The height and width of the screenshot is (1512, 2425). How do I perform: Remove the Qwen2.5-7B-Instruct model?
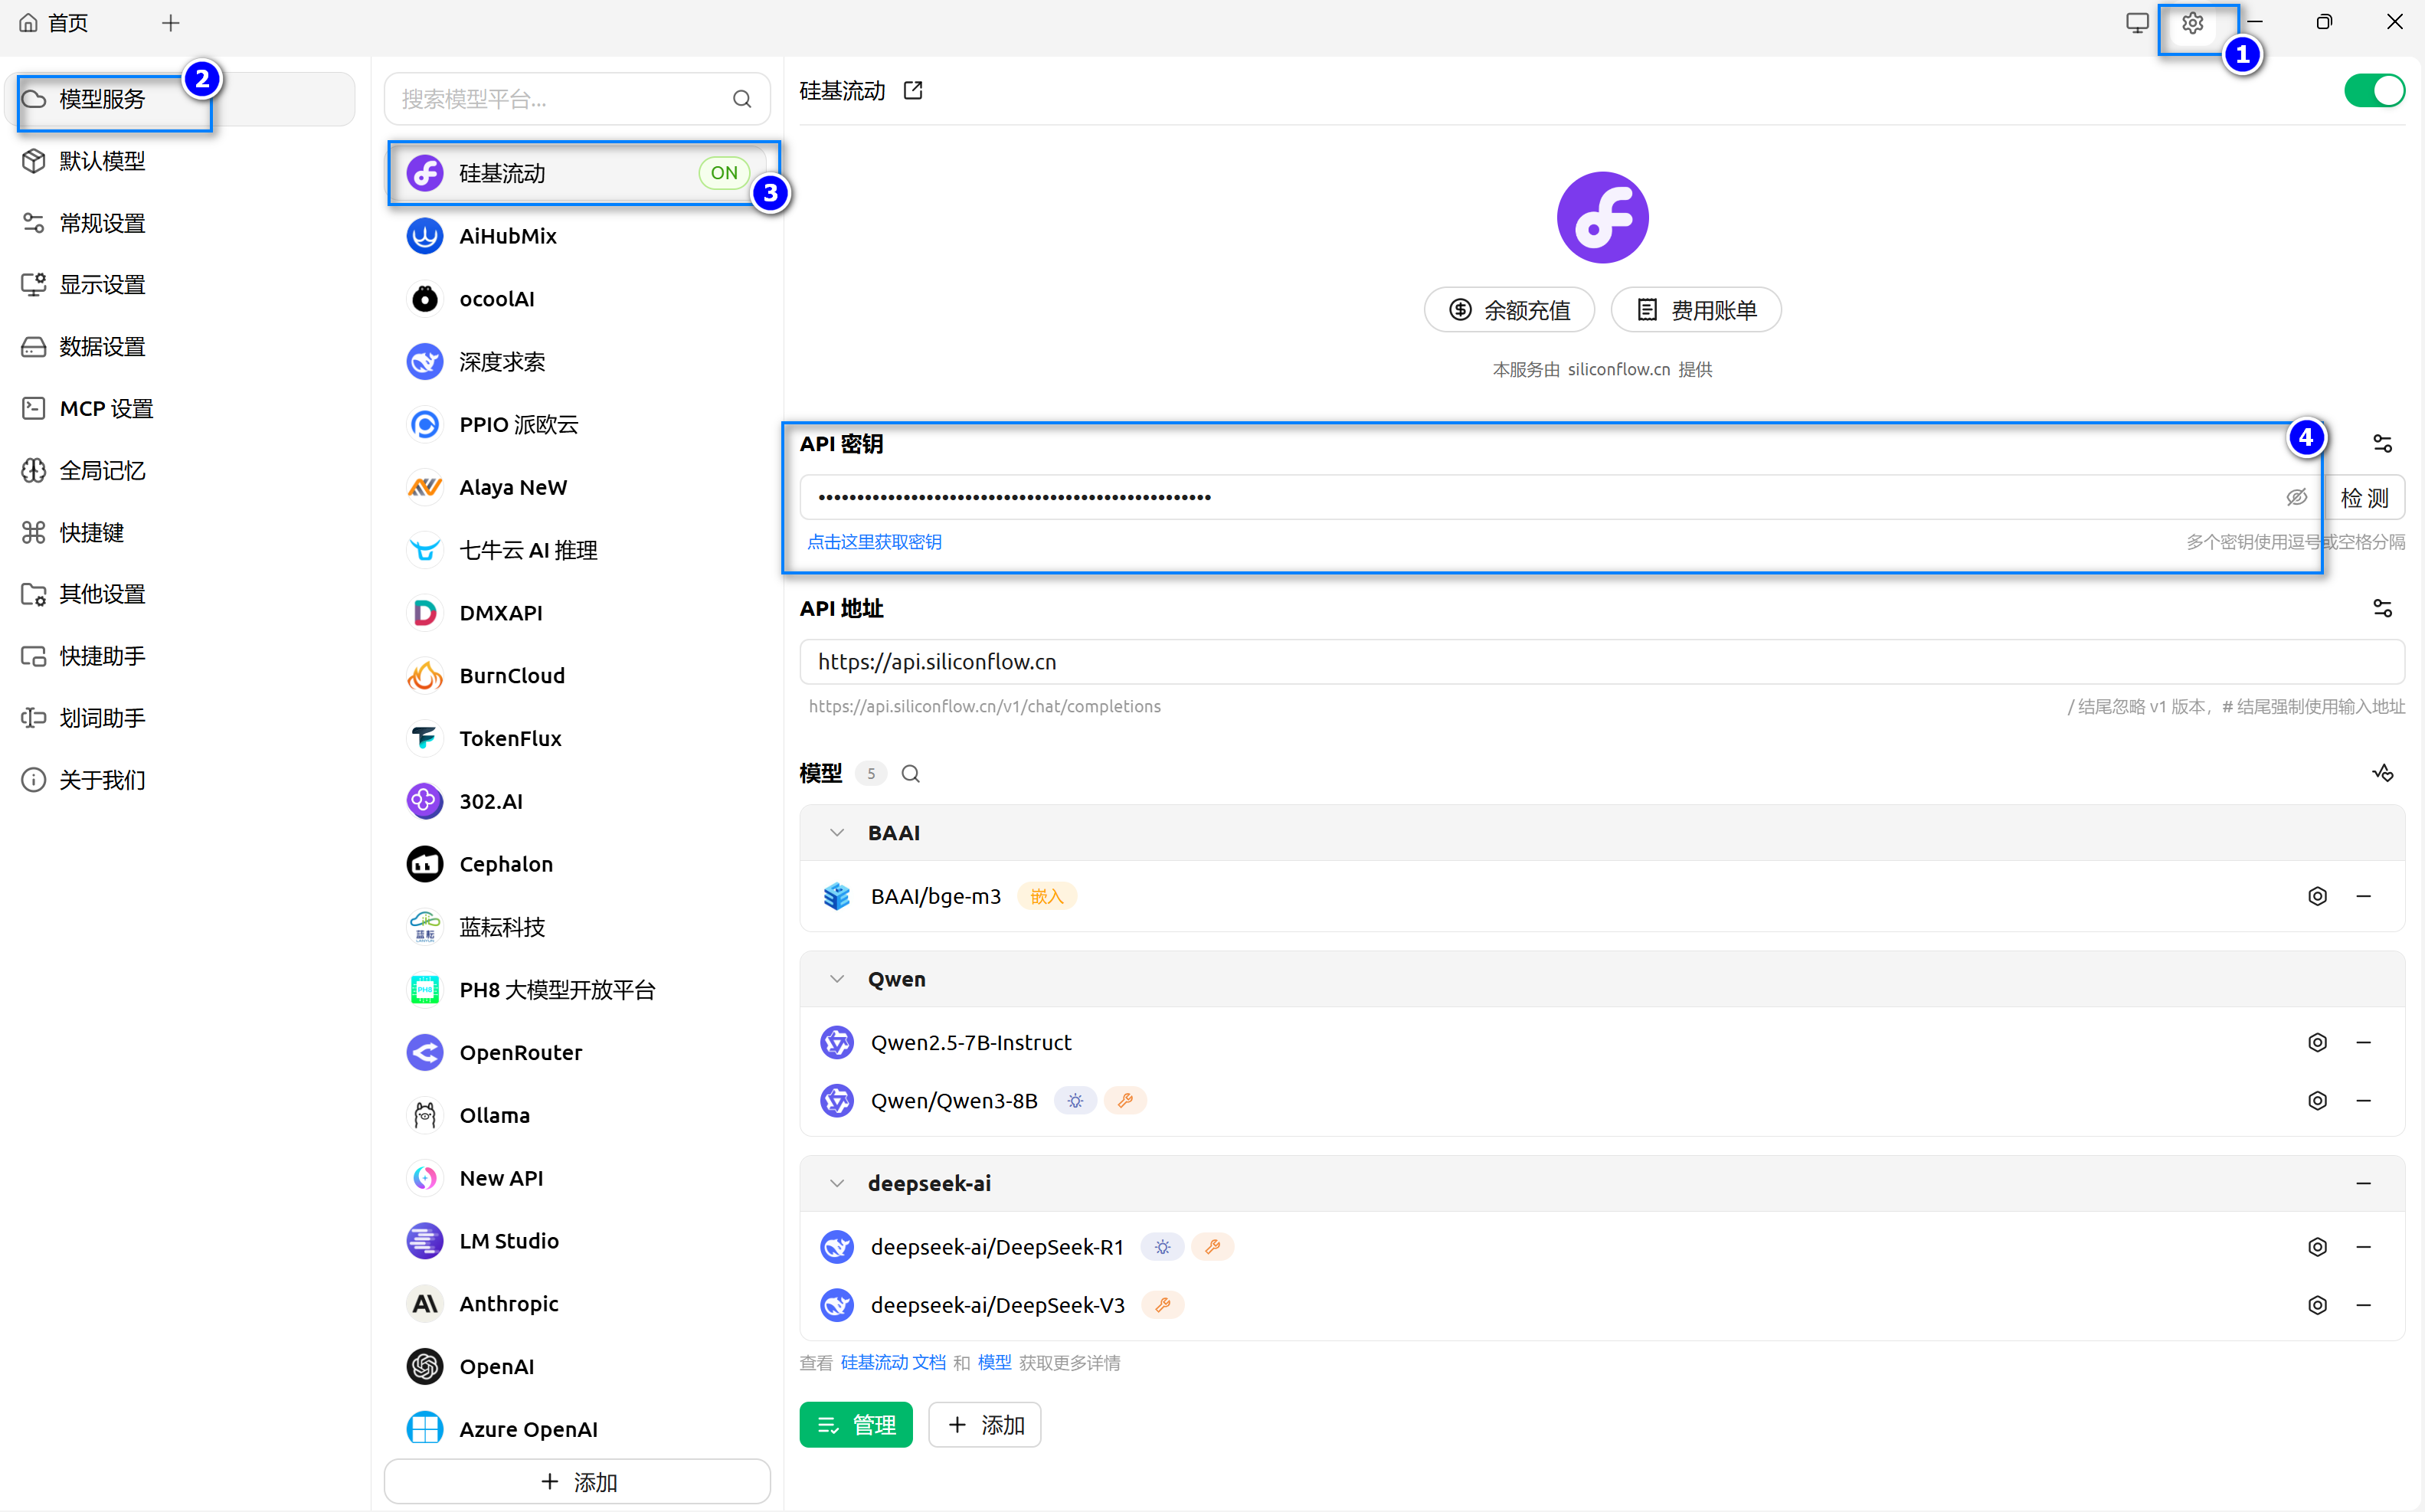(2364, 1043)
